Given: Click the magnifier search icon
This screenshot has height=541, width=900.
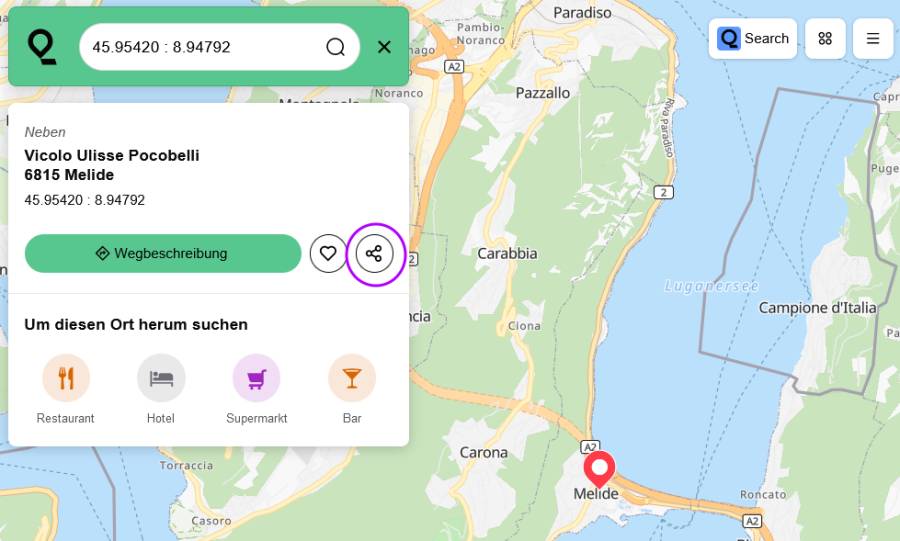Looking at the screenshot, I should [335, 47].
